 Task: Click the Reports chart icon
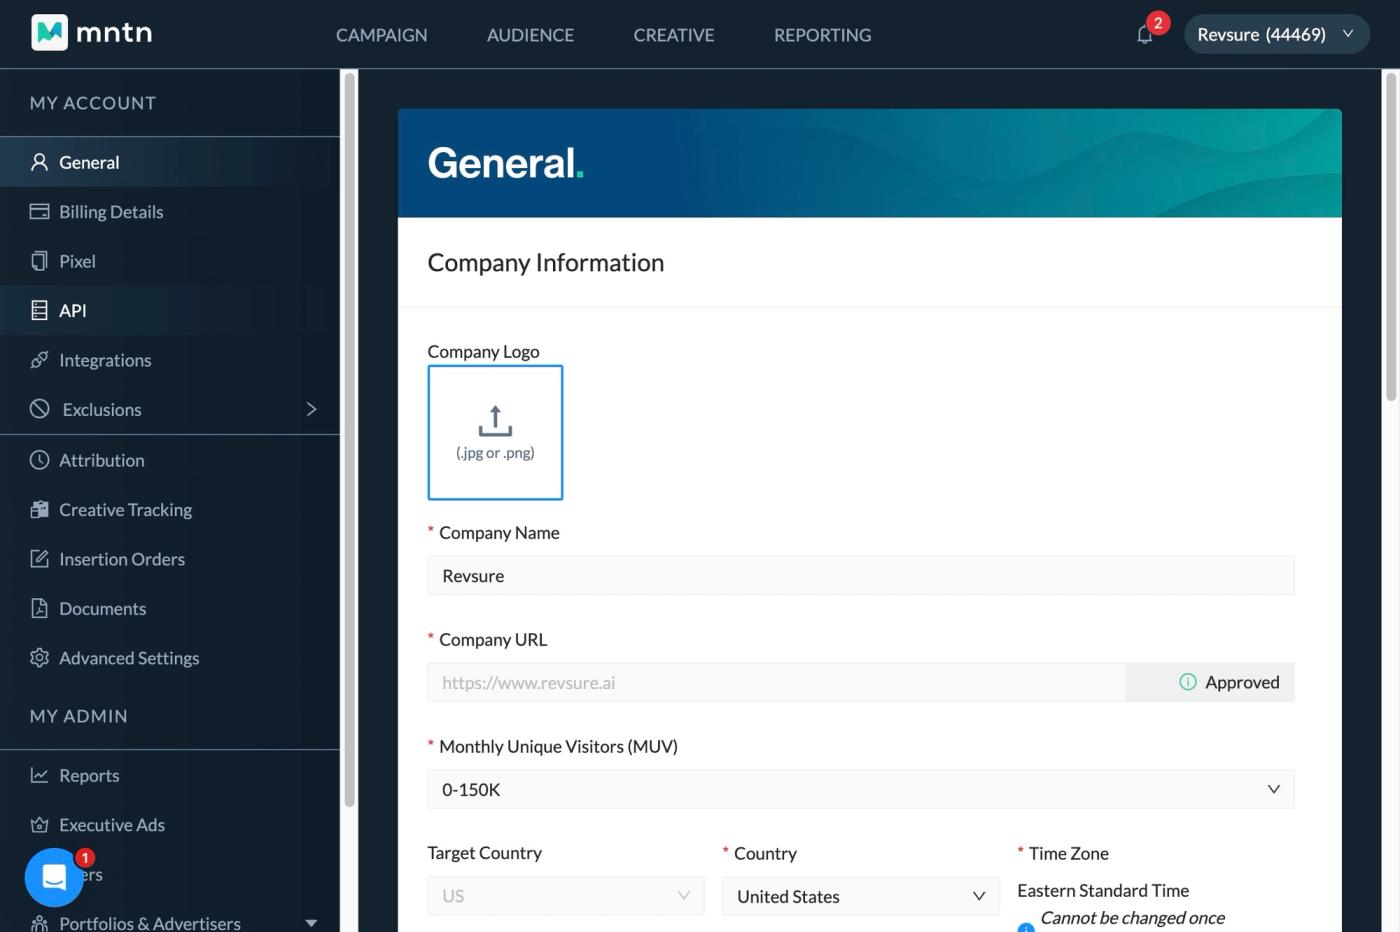tap(39, 775)
